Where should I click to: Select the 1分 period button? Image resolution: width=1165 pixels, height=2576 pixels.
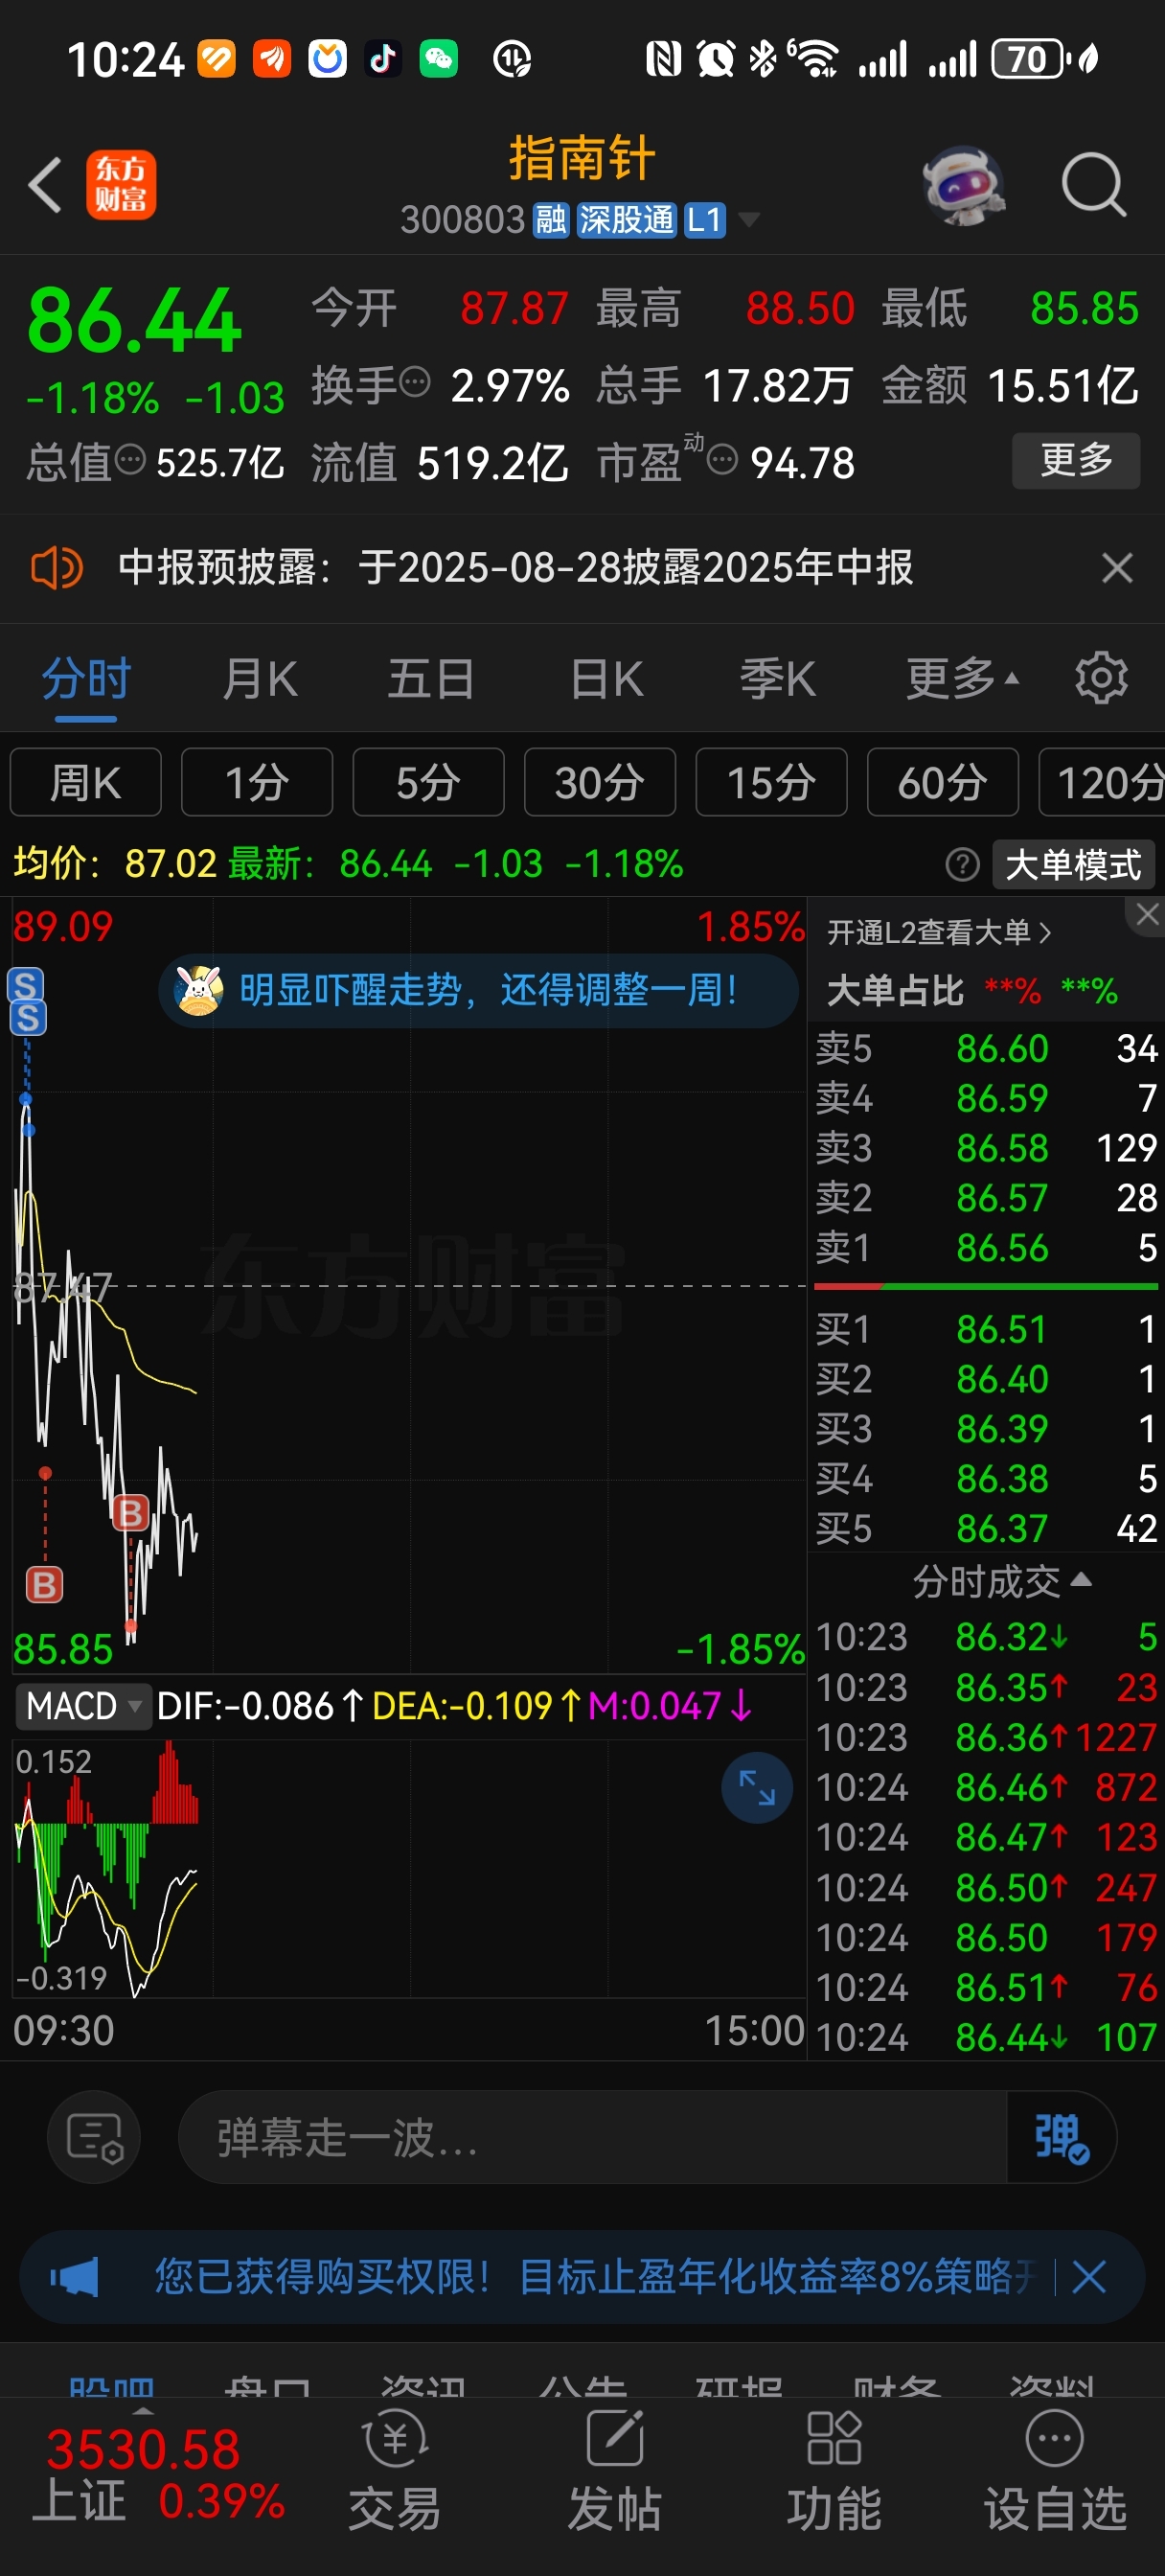(257, 782)
